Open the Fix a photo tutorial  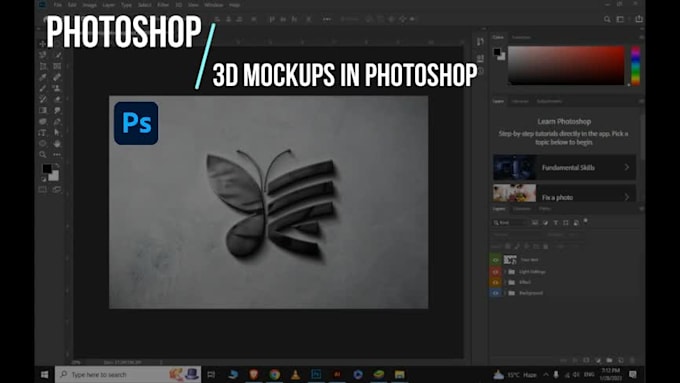pyautogui.click(x=565, y=193)
